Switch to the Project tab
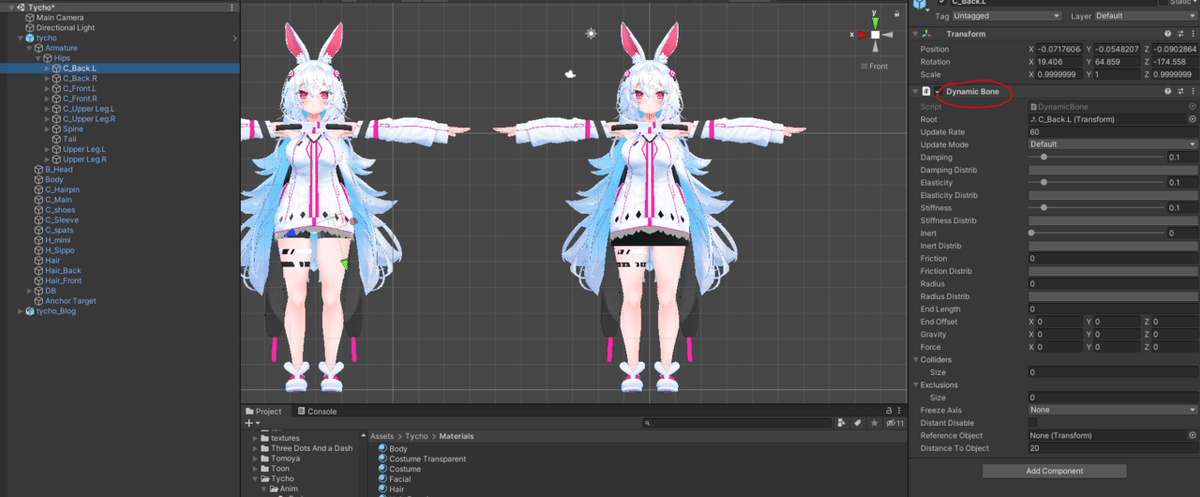The height and width of the screenshot is (497, 1200). 264,411
